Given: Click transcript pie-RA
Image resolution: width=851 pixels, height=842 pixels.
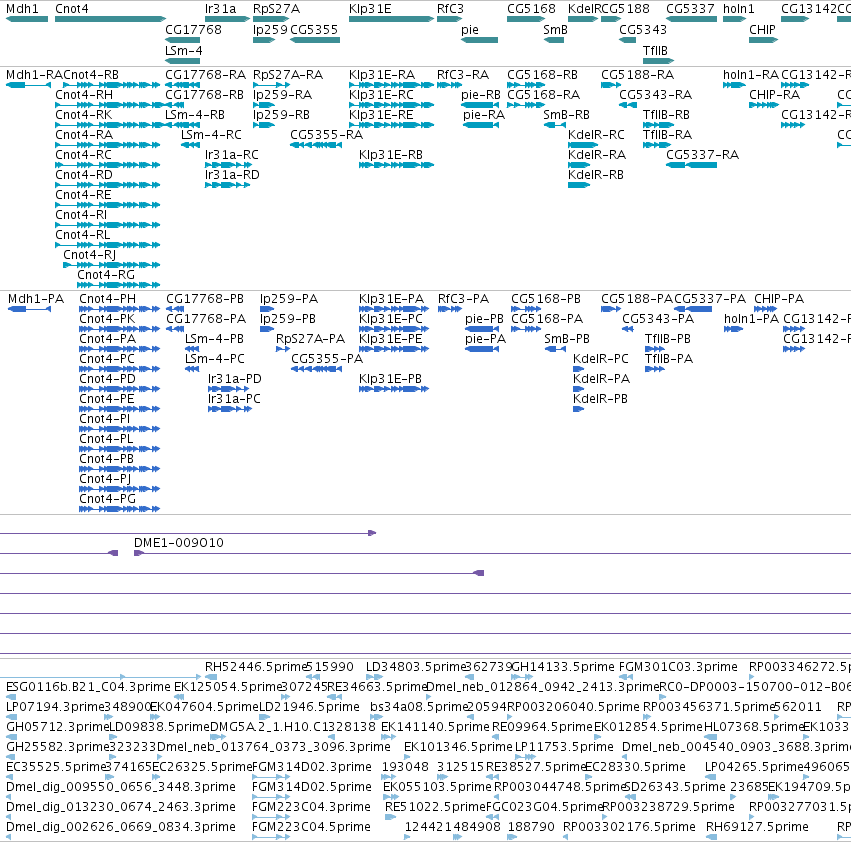Looking at the screenshot, I should pyautogui.click(x=484, y=115).
